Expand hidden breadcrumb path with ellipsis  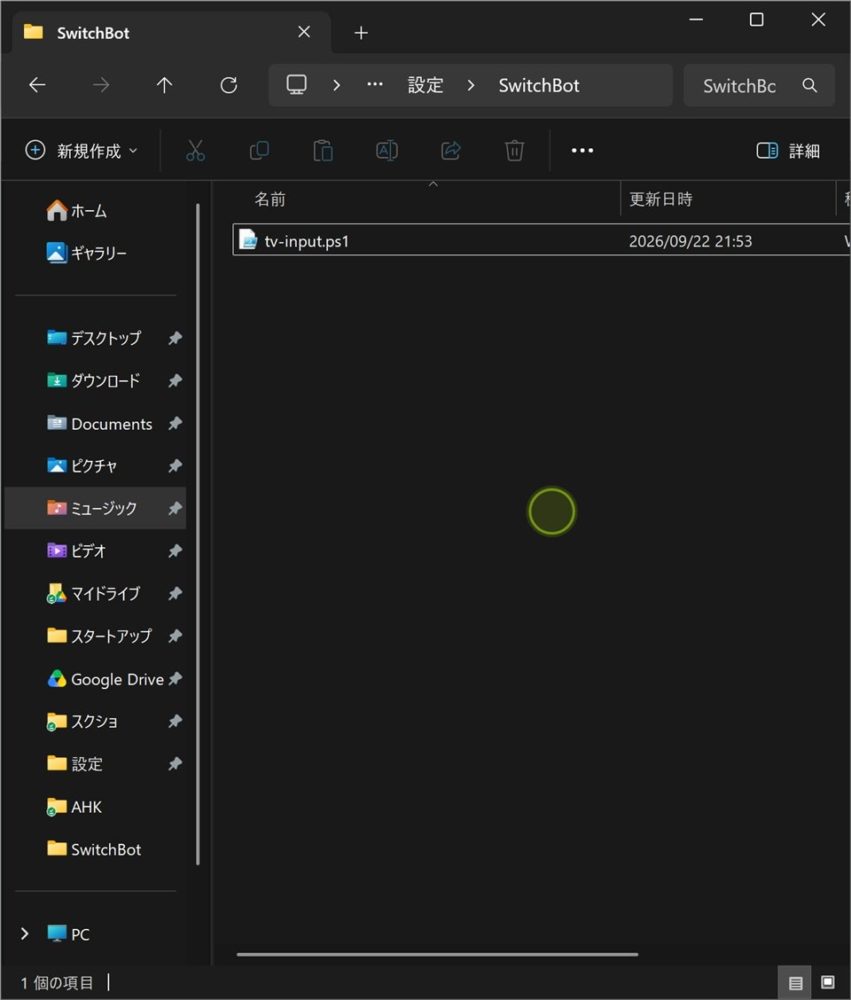point(375,85)
